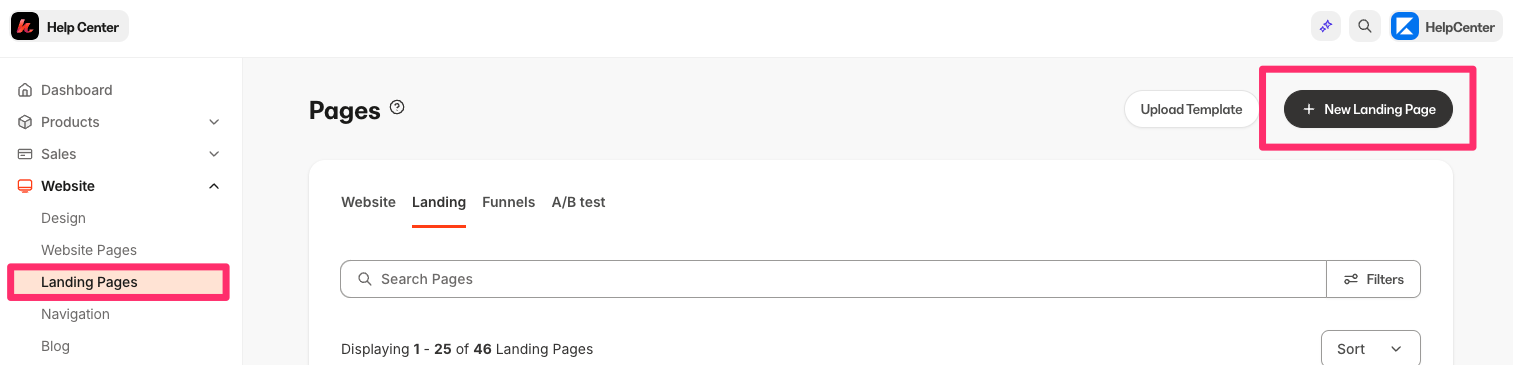Viewport: 1513px width, 365px height.
Task: Click the Products box icon
Action: (25, 122)
